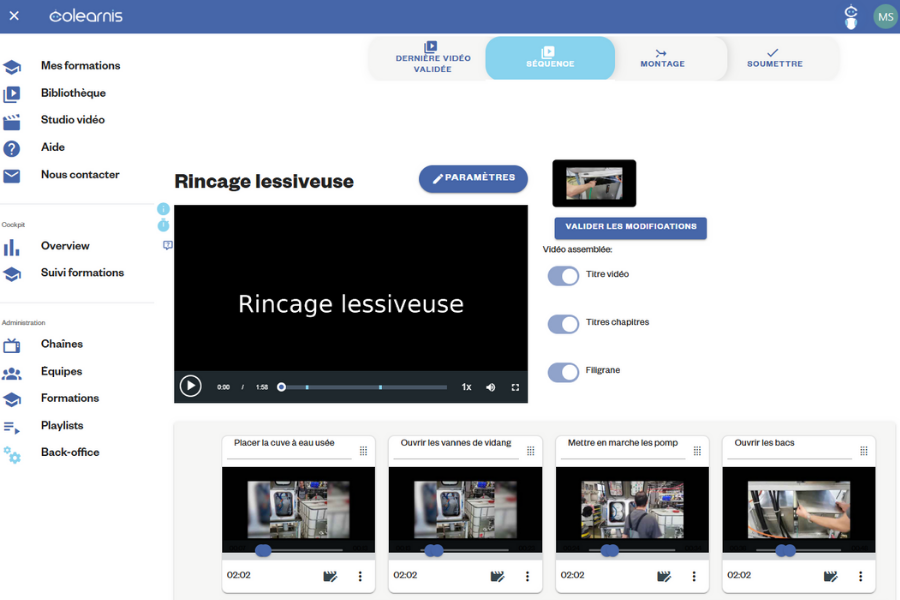Toggle the Titres chapitres switch
This screenshot has width=900, height=600.
point(563,324)
